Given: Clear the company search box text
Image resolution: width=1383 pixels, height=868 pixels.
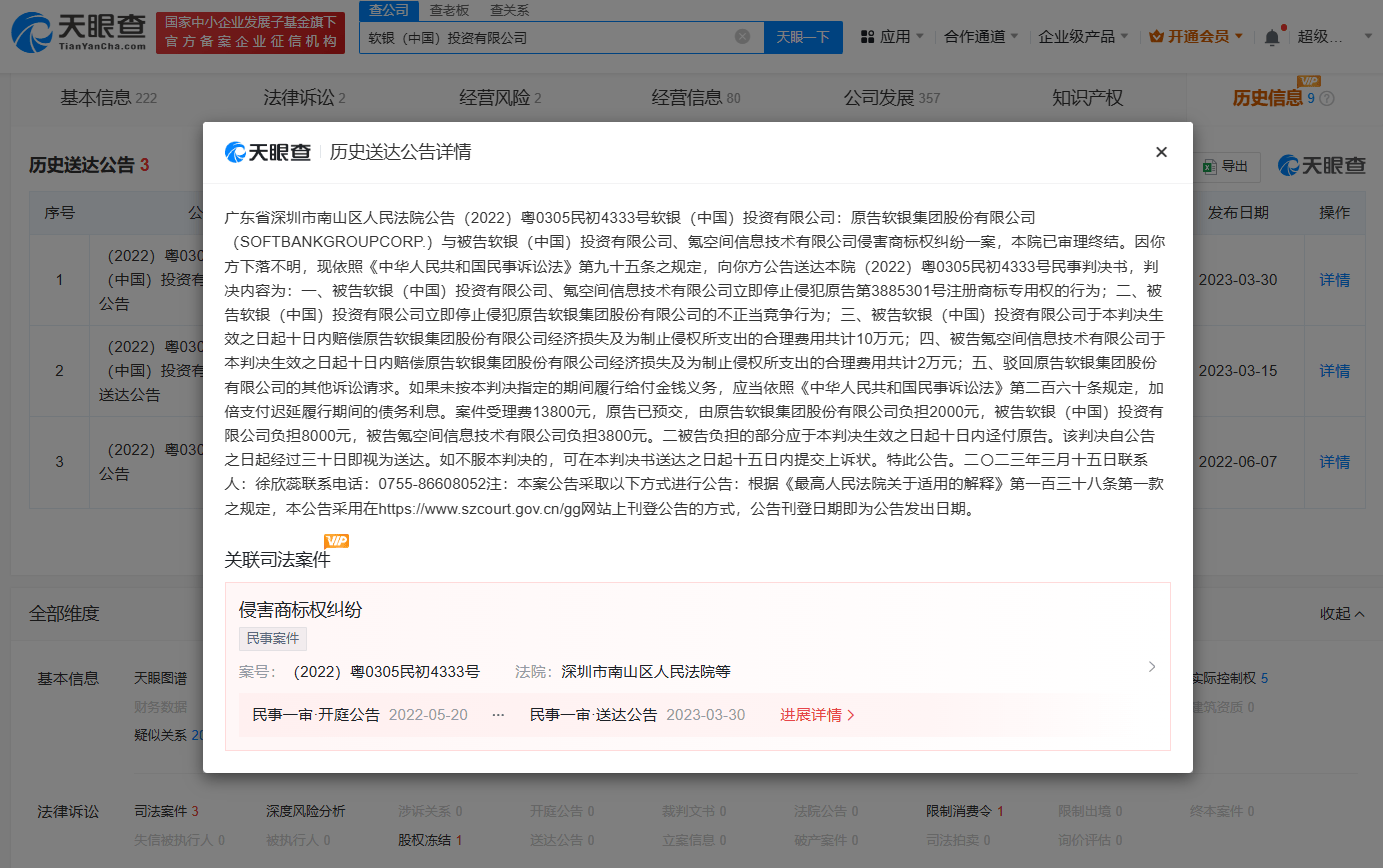Looking at the screenshot, I should (x=742, y=37).
